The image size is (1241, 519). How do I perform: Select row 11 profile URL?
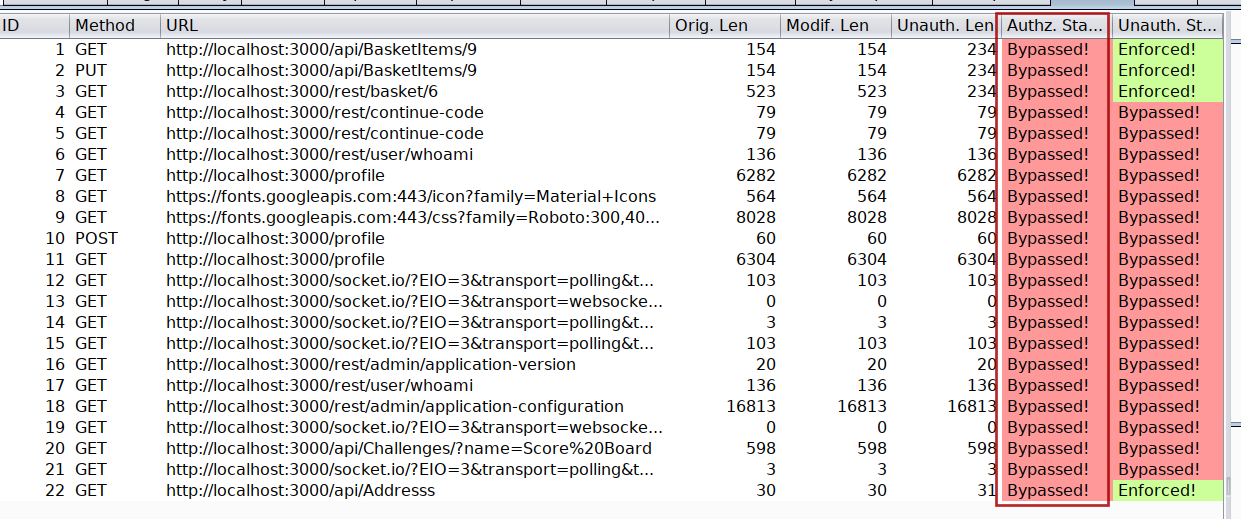coord(276,259)
